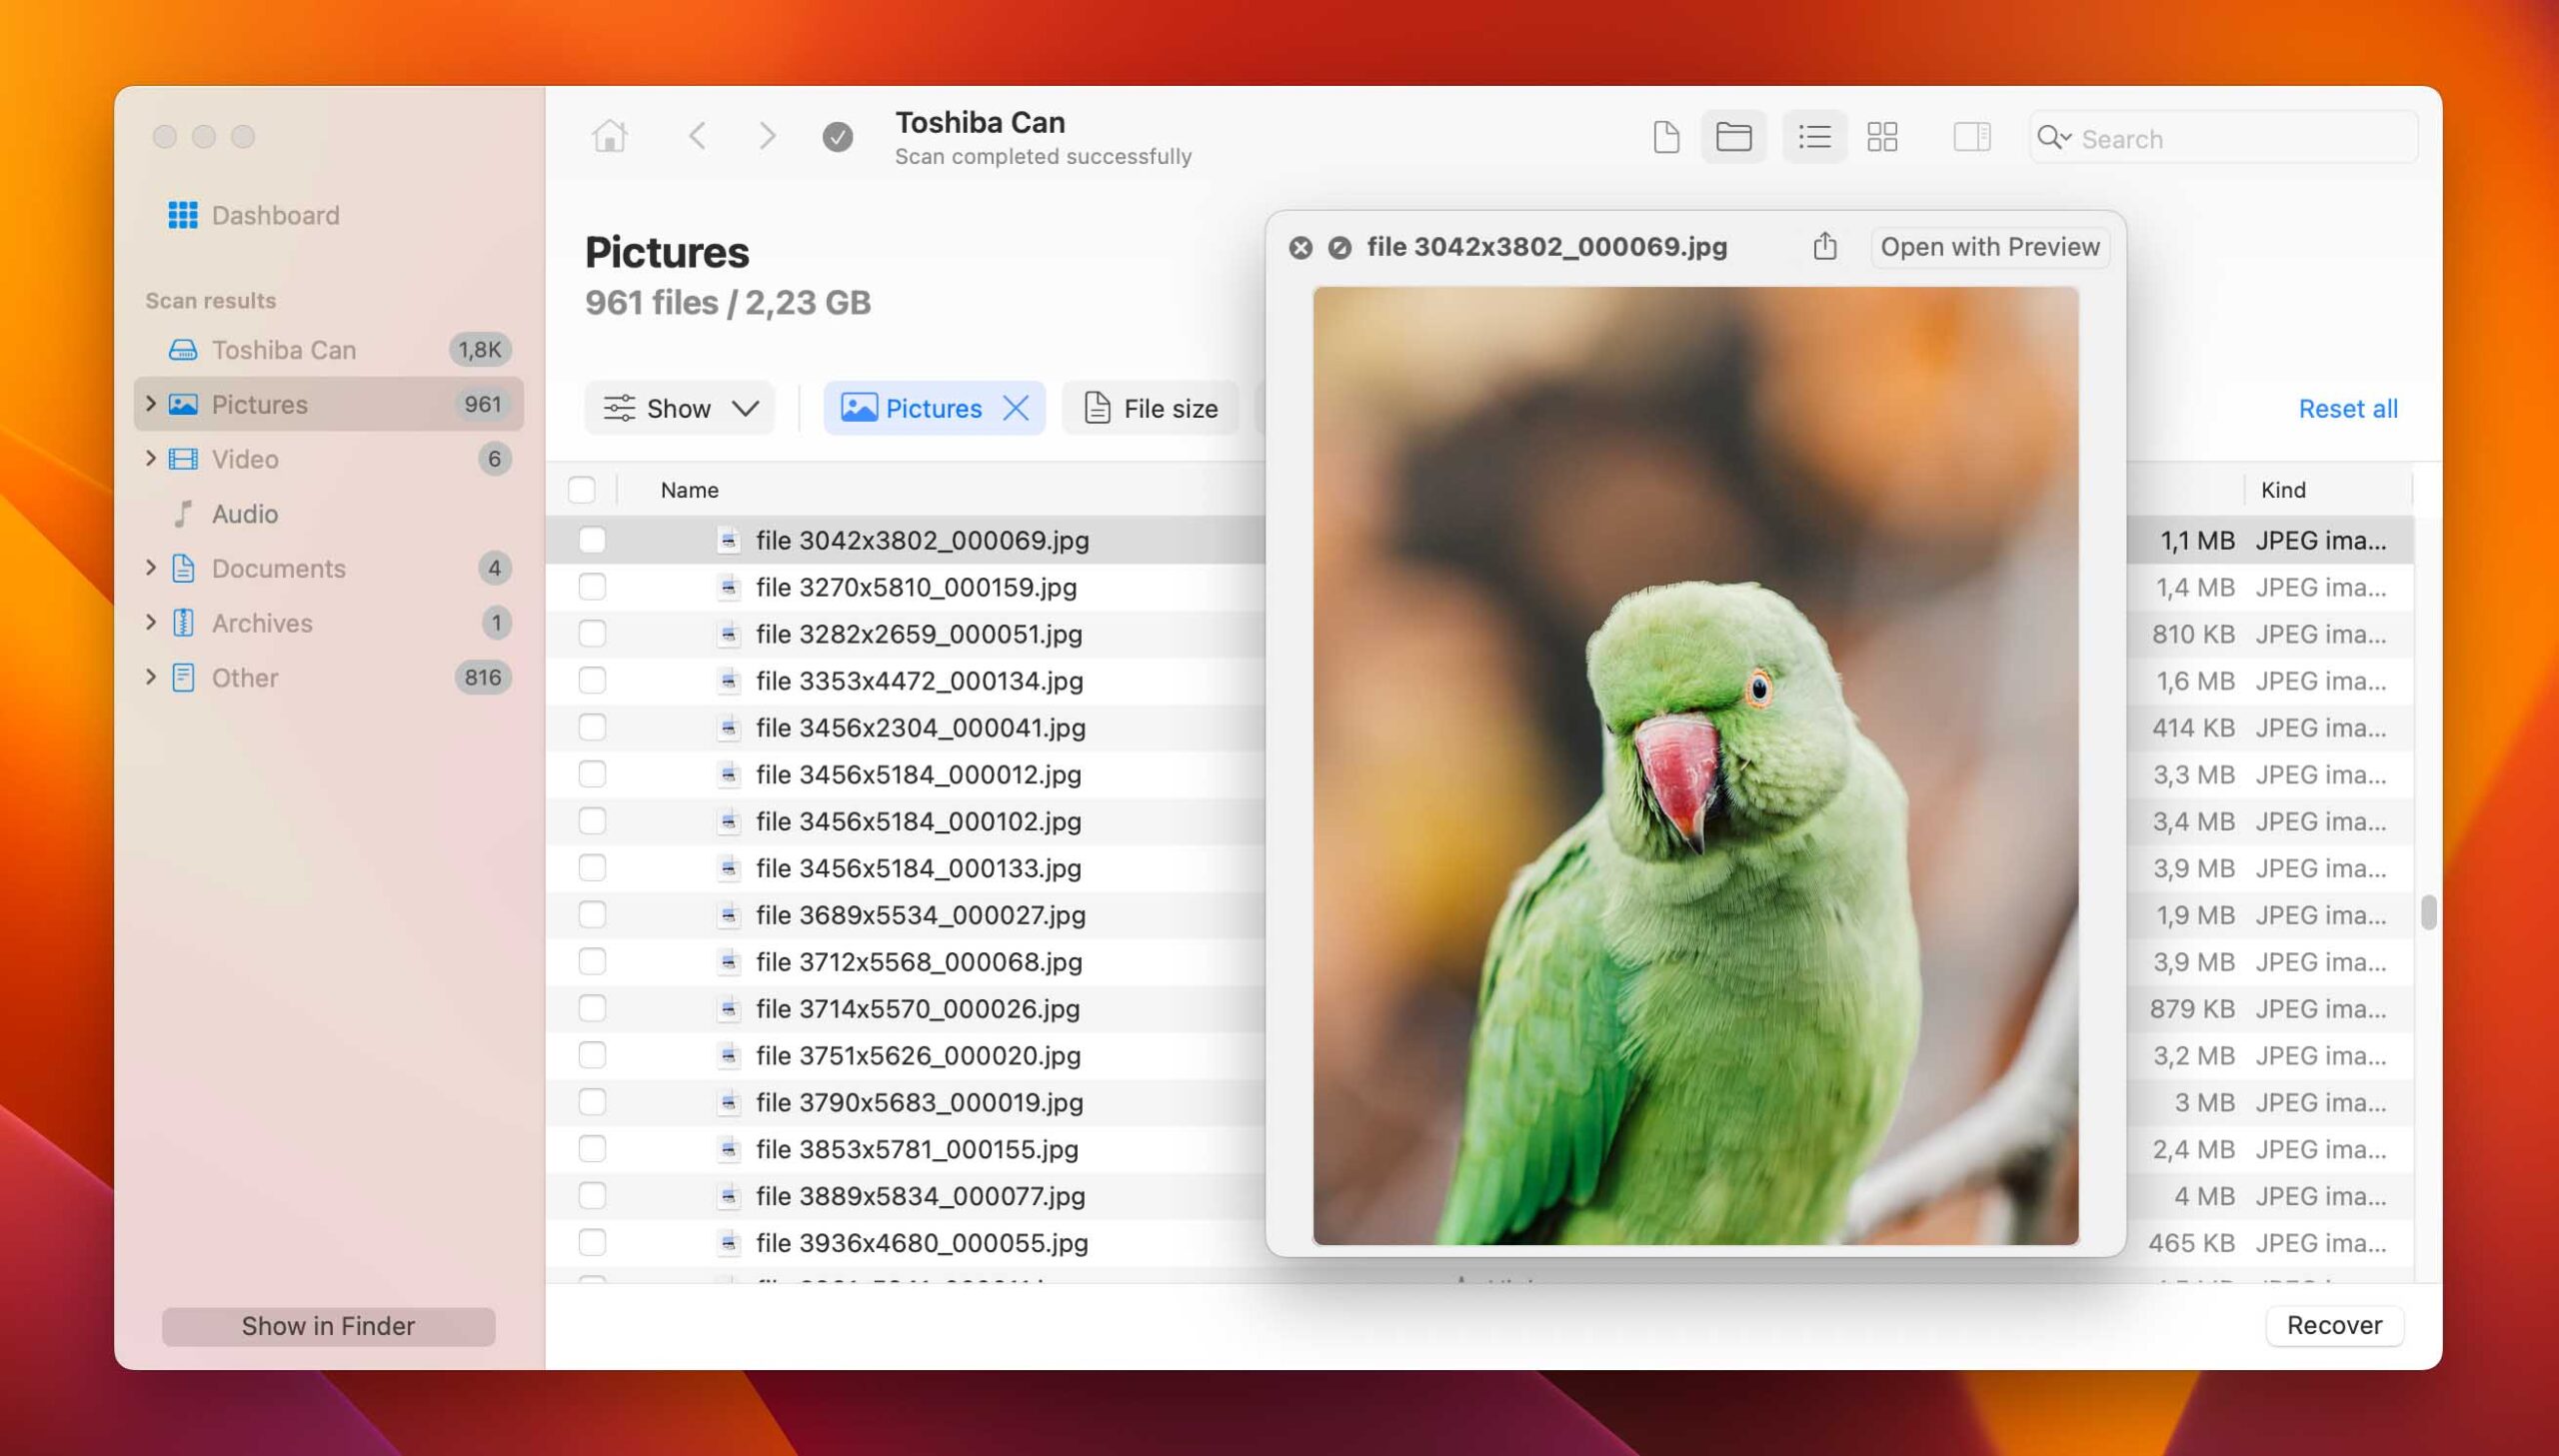Click the Toshiba Can drive icon

[x=183, y=350]
